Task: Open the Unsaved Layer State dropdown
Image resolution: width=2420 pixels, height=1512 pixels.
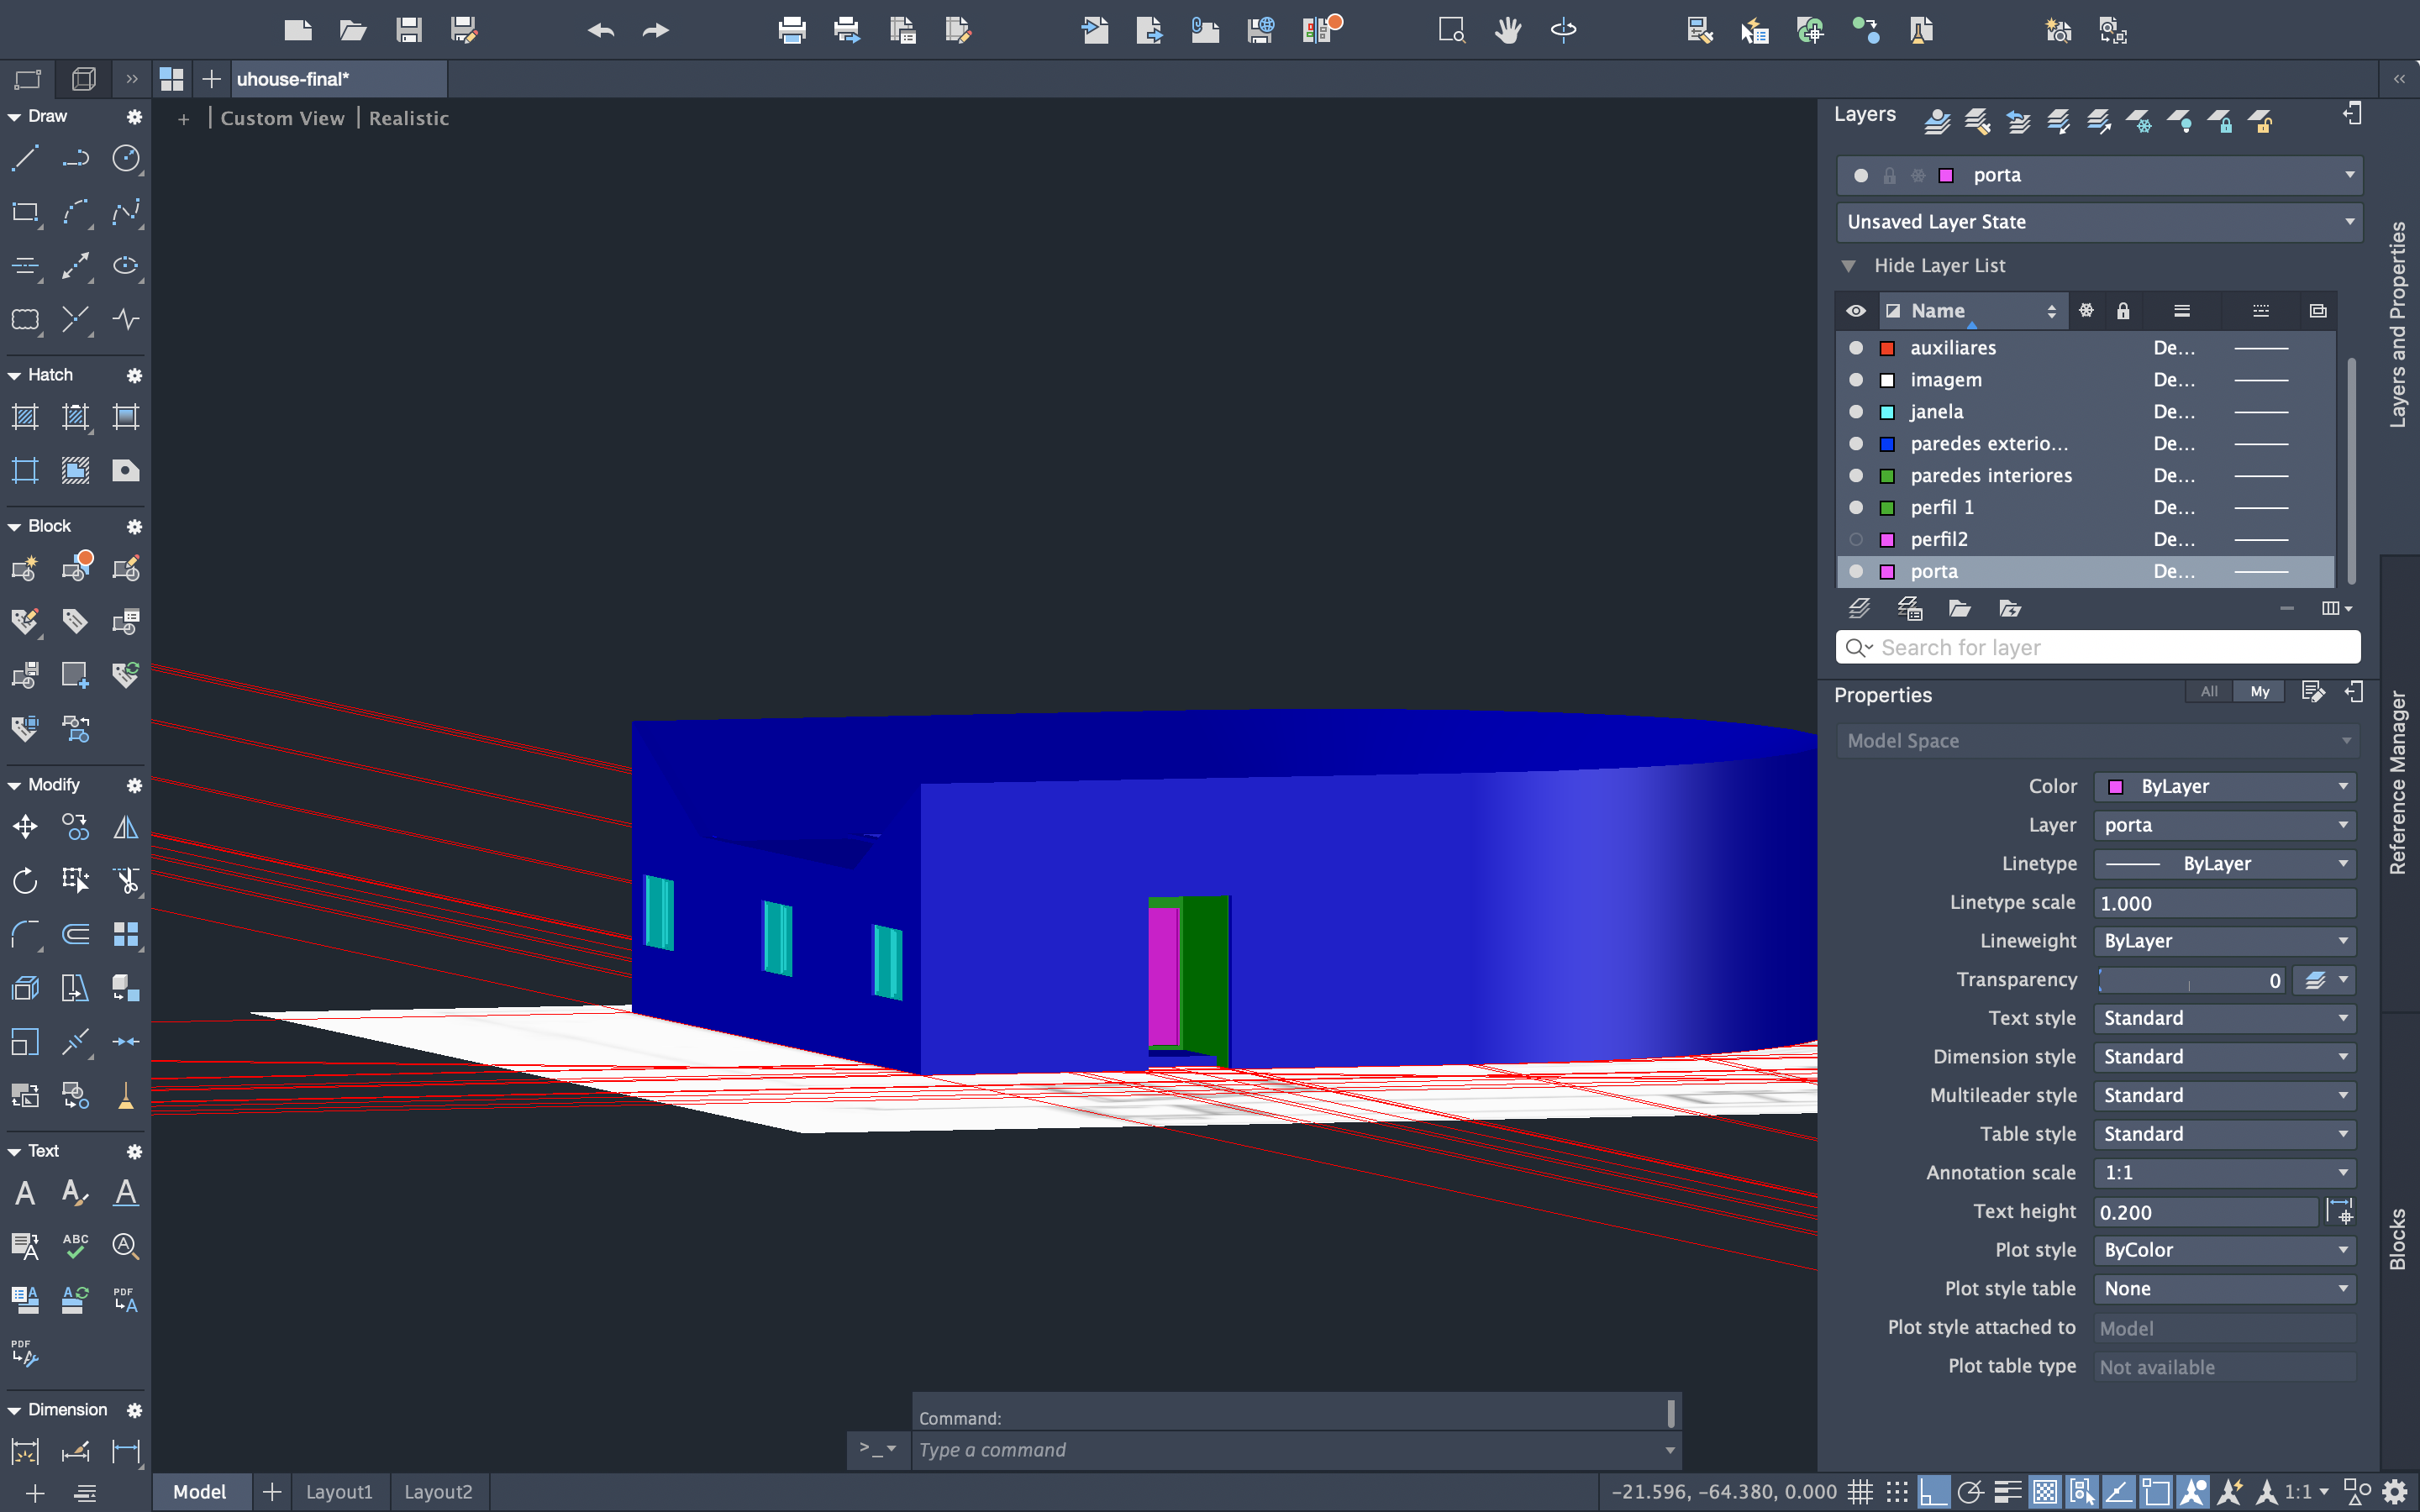Action: coord(2099,222)
